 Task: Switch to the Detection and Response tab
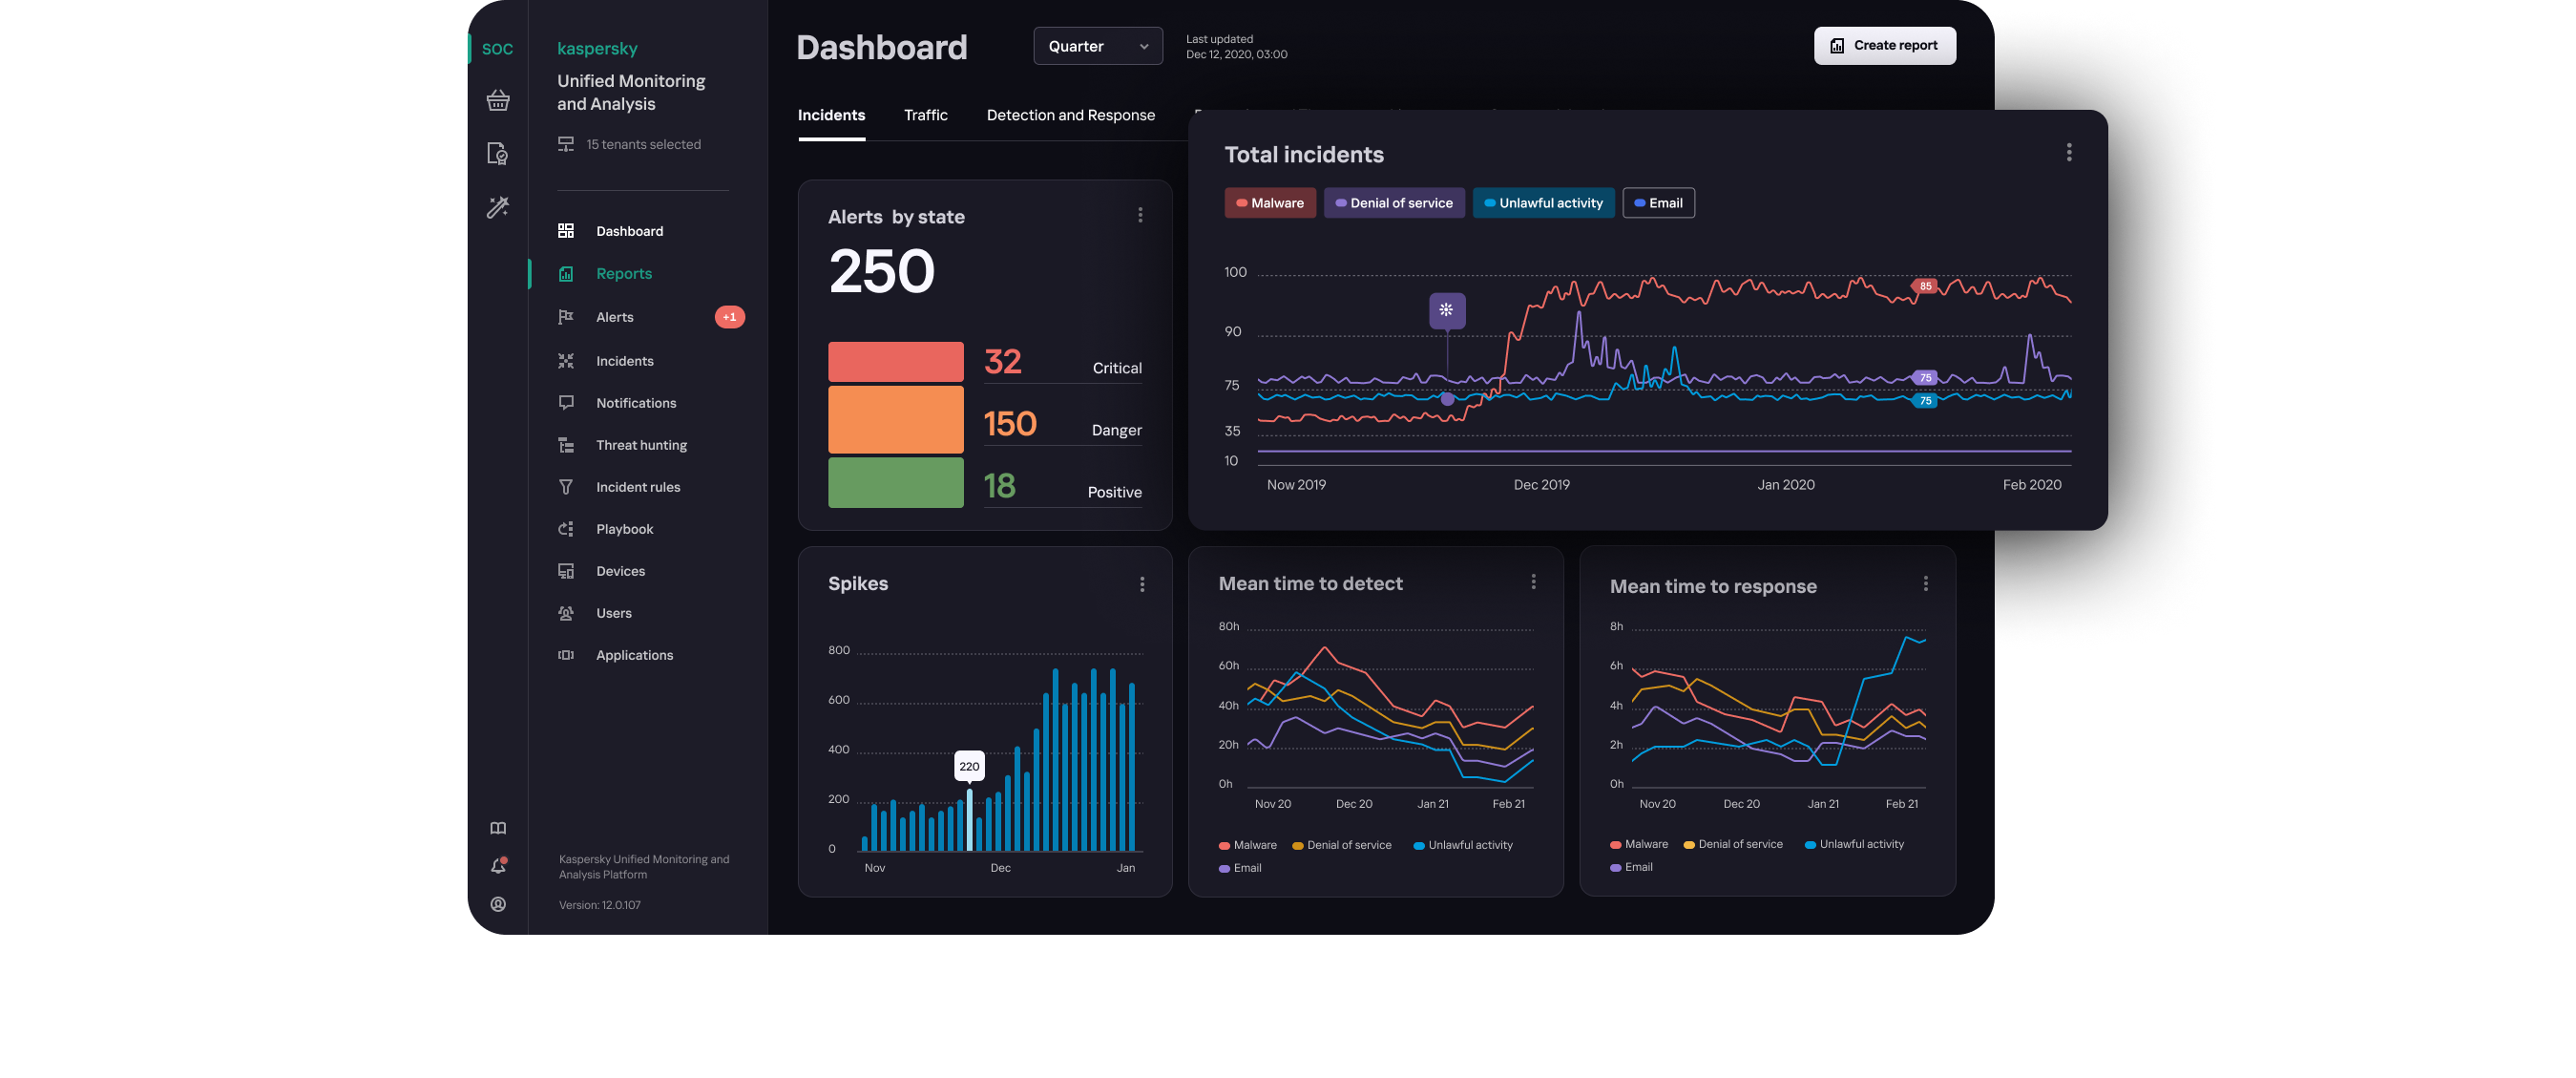coord(1070,115)
